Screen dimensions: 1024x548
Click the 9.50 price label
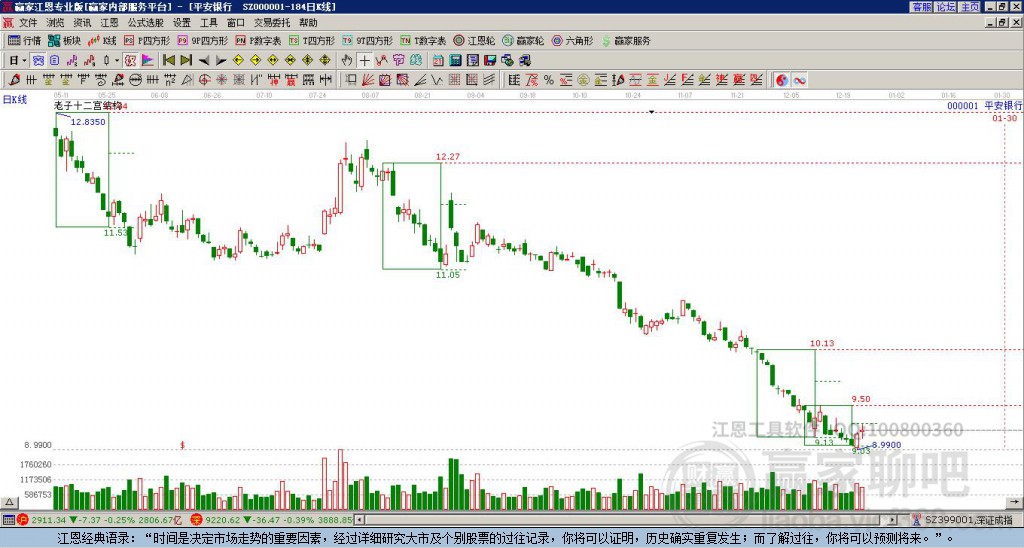861,399
